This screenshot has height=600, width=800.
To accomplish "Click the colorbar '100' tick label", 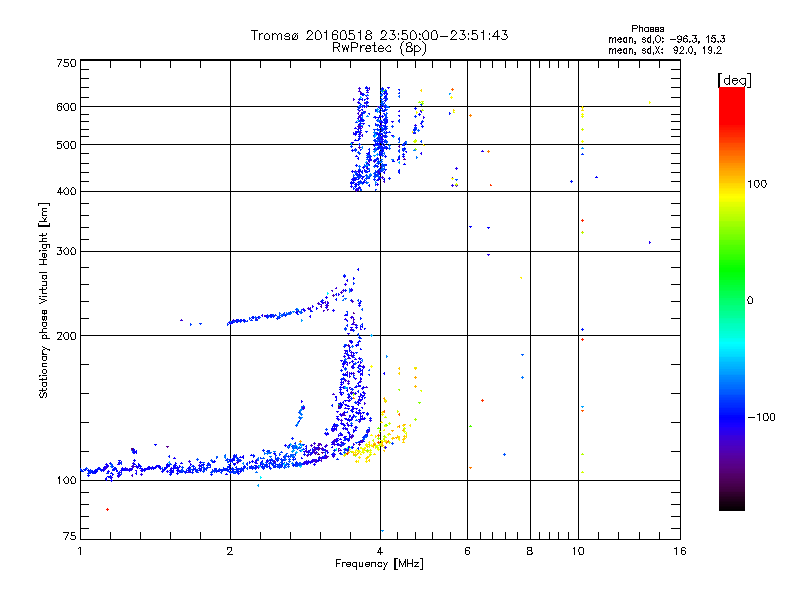I will [757, 184].
